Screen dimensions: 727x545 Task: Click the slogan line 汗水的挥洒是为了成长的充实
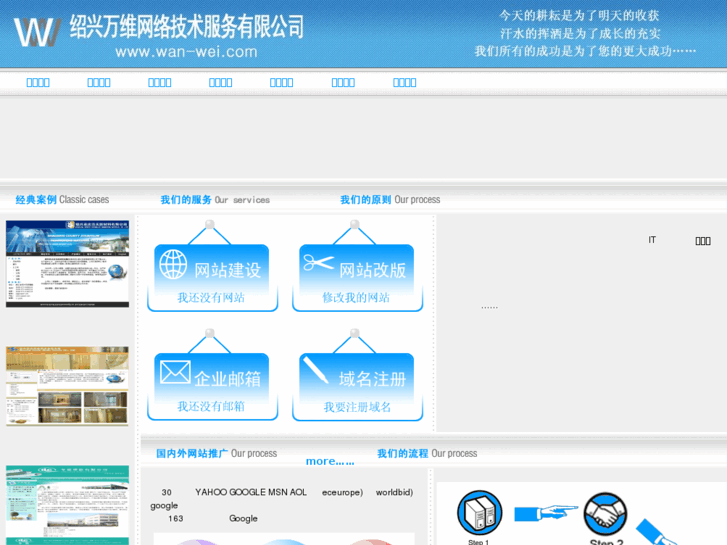click(580, 33)
